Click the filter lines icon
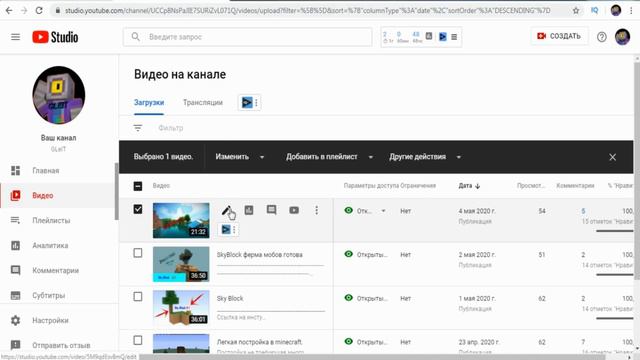The image size is (640, 360). pos(138,128)
